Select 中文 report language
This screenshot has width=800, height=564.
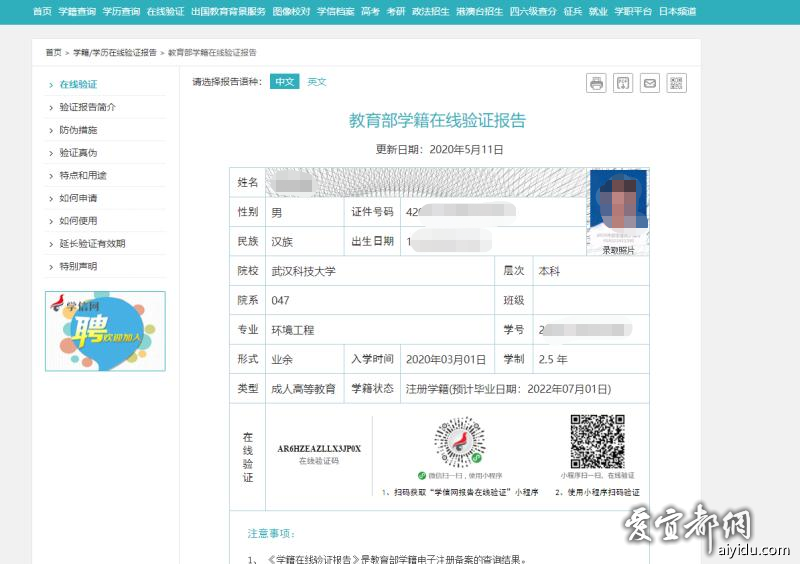[x=285, y=82]
